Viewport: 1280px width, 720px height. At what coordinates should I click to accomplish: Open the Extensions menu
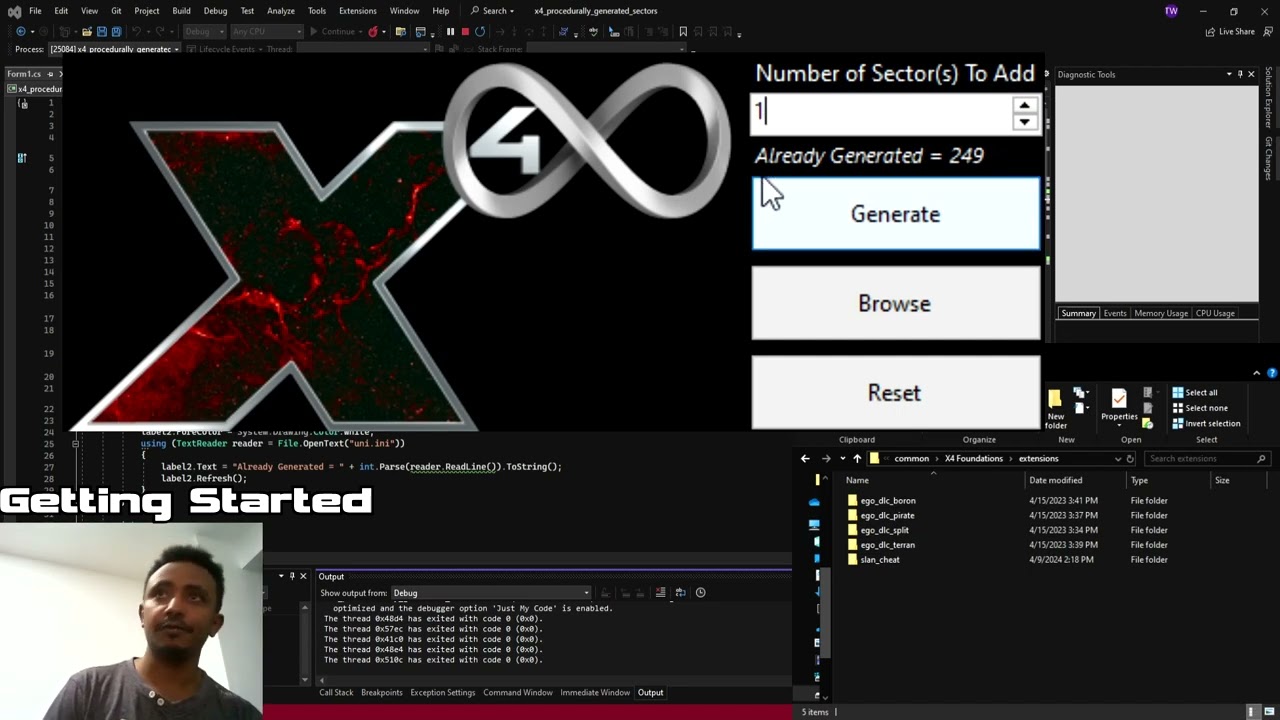coord(358,11)
